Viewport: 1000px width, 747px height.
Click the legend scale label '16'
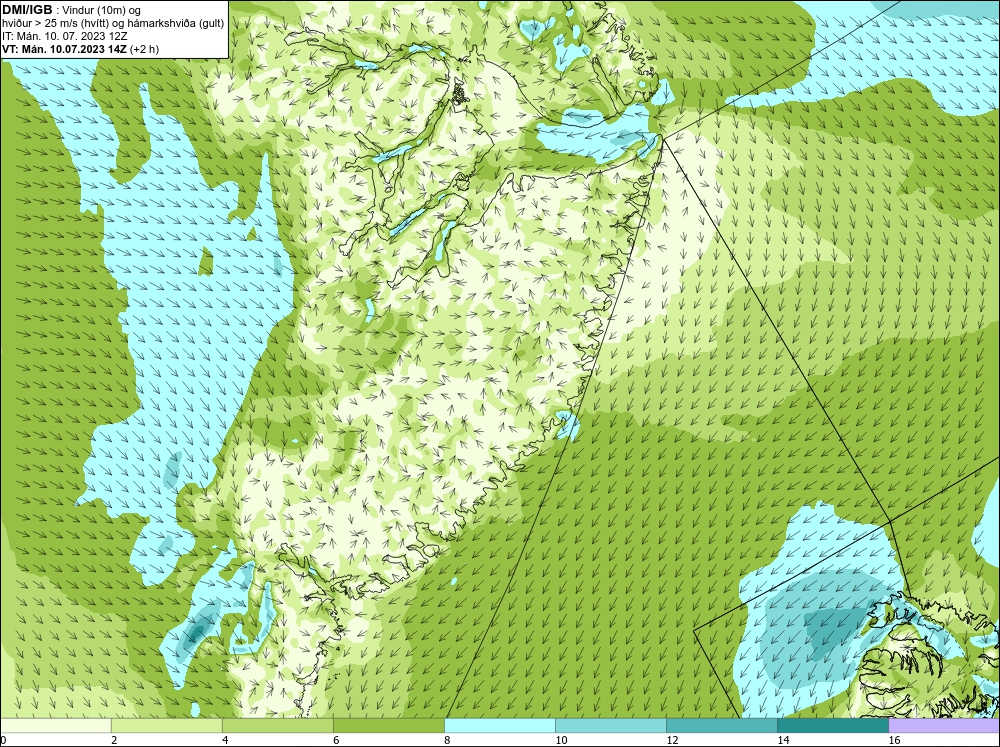click(x=894, y=740)
